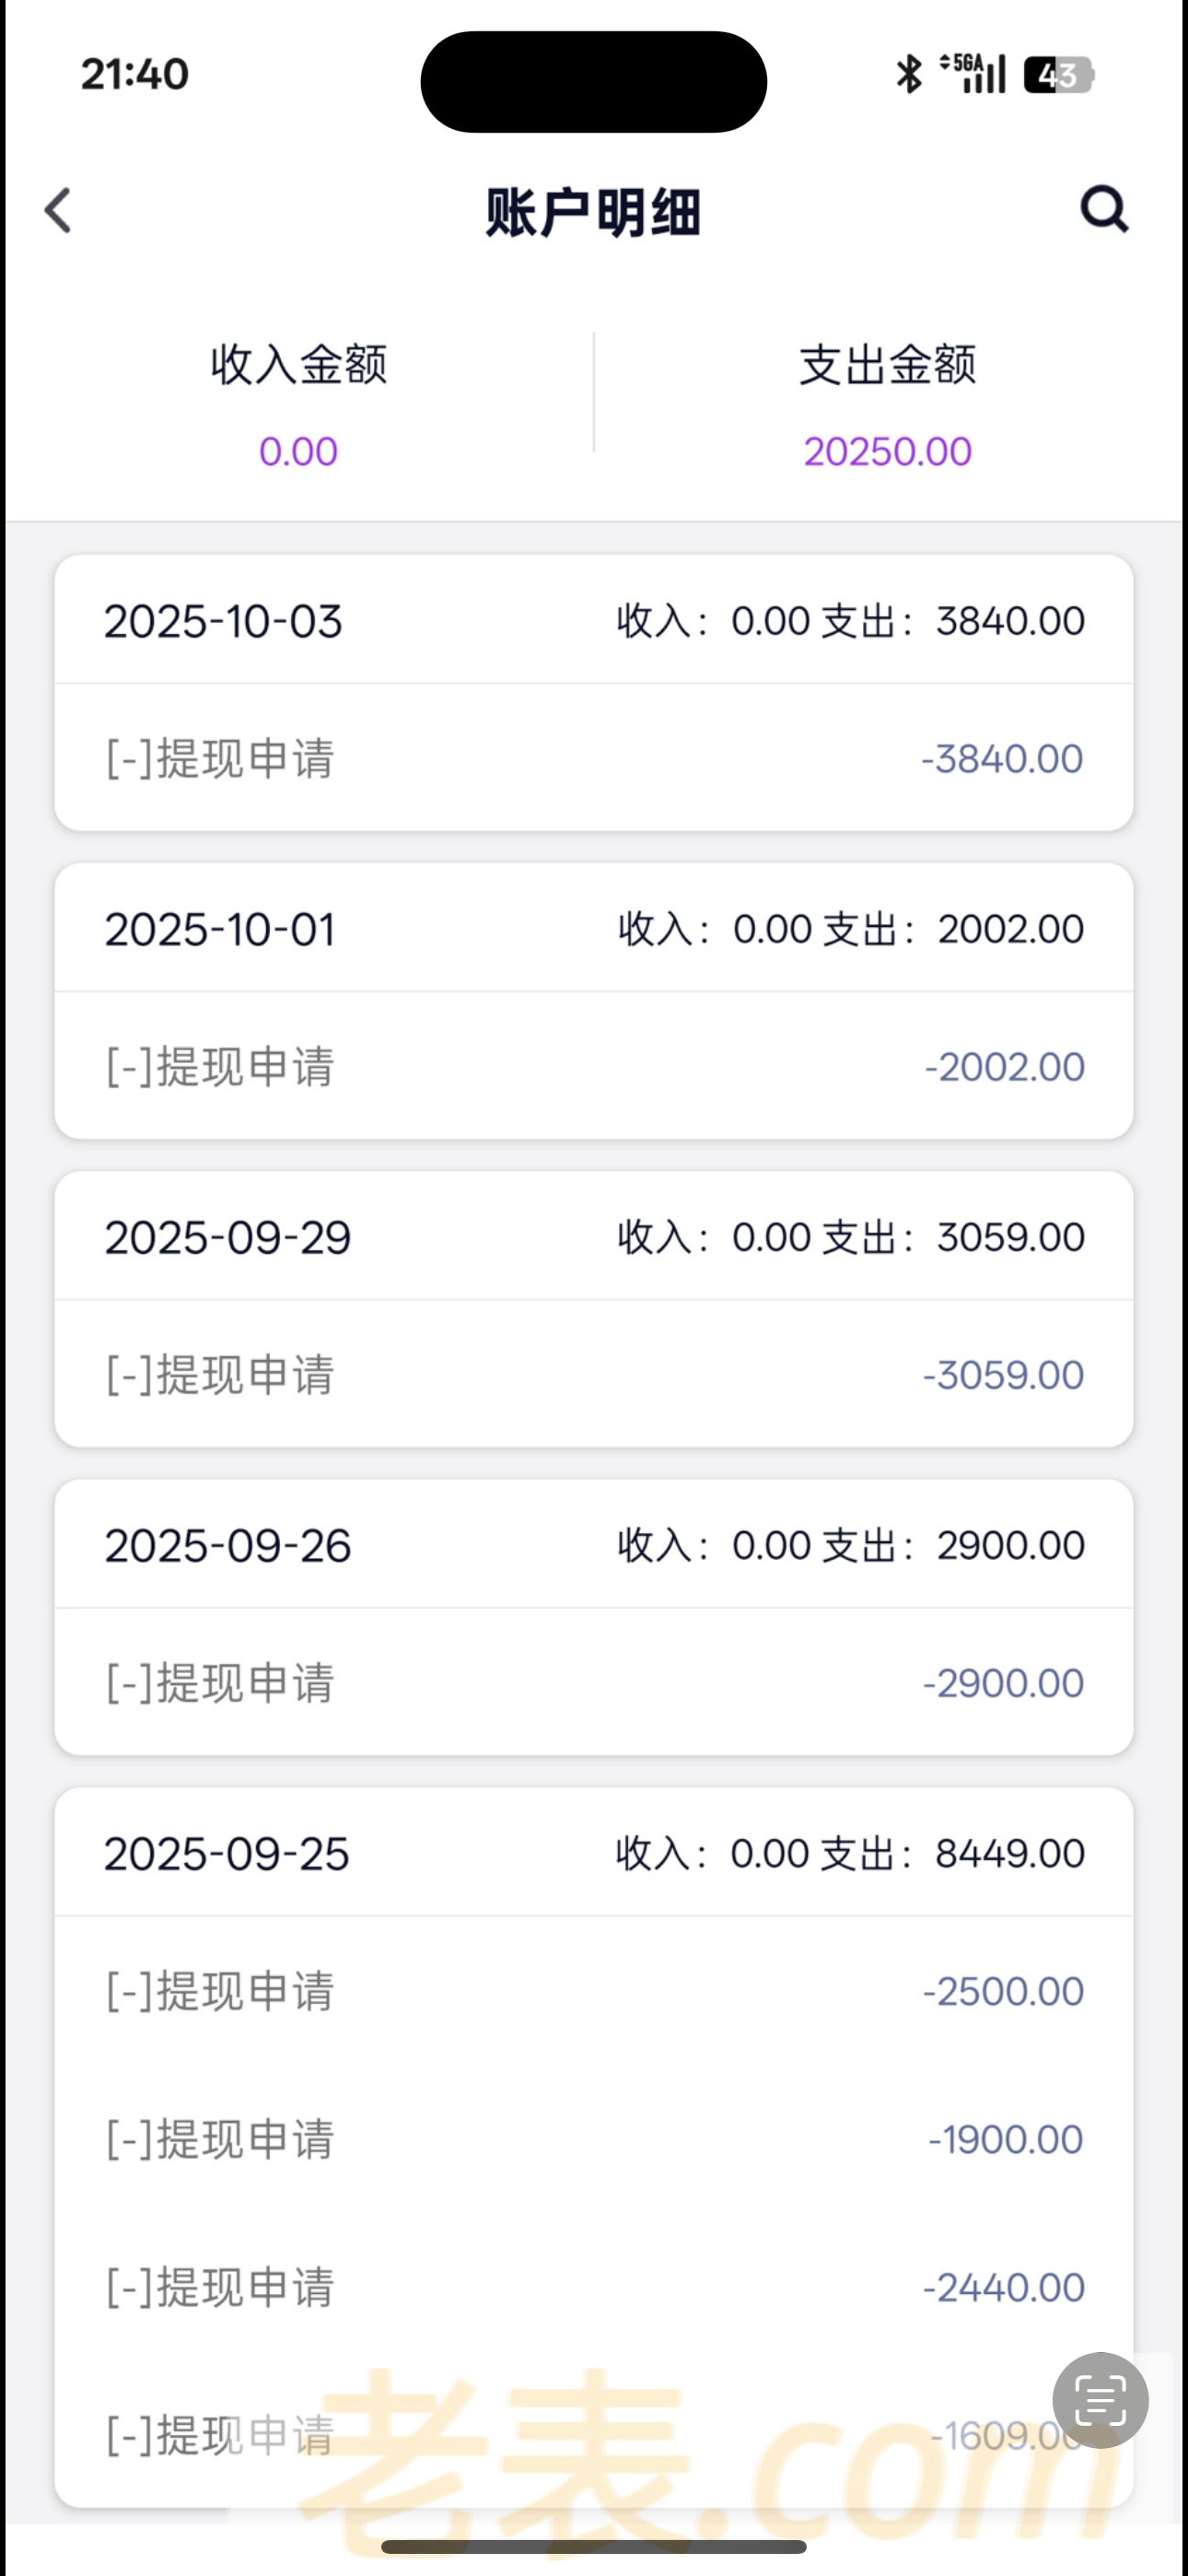Tap the 5G signal strength icon
Viewport: 1188px width, 2576px height.
[973, 73]
